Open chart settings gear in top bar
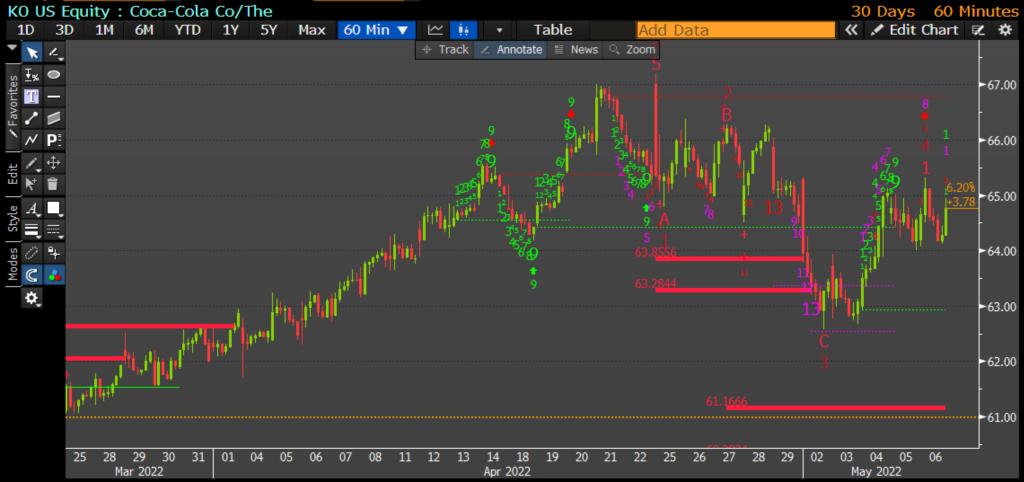 pos(1005,30)
